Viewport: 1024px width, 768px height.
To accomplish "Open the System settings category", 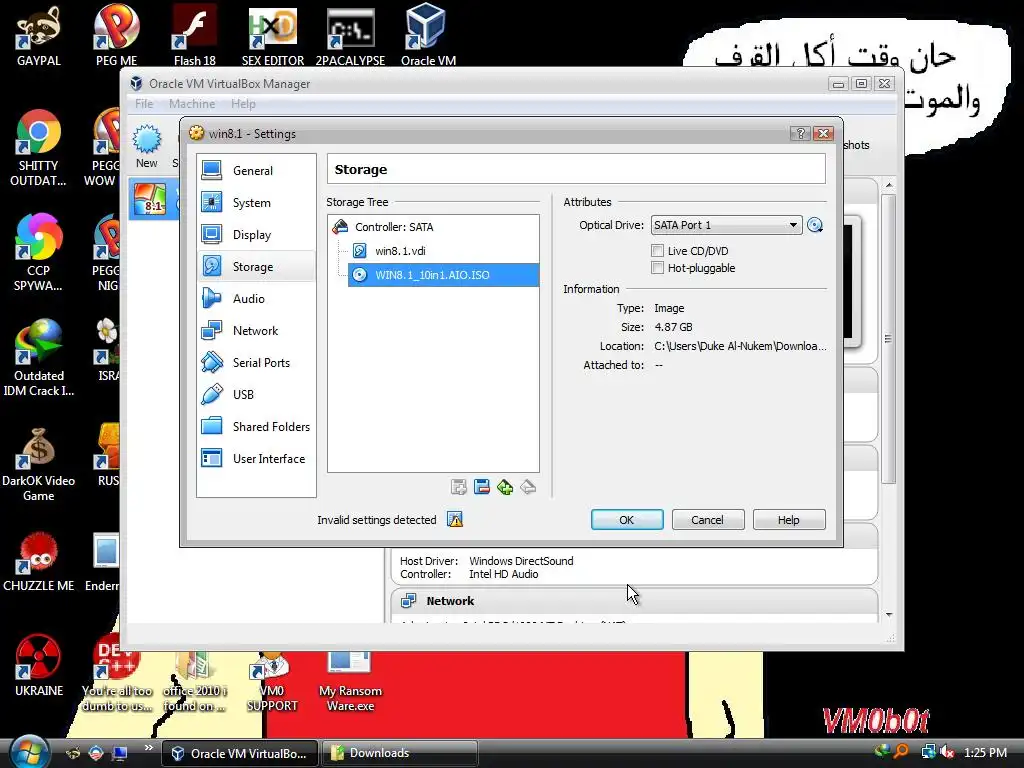I will tap(255, 202).
